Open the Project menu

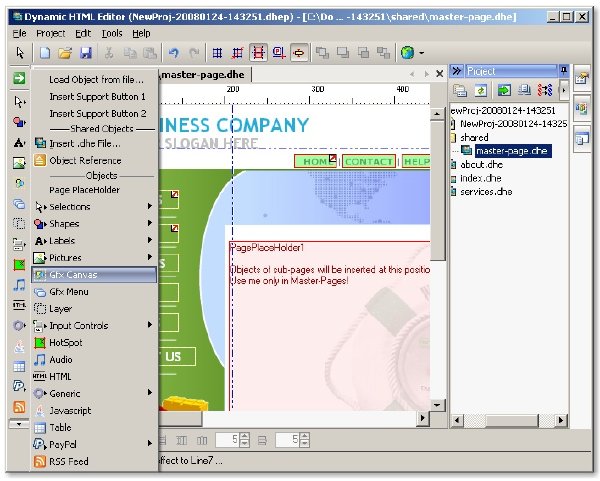tap(51, 34)
